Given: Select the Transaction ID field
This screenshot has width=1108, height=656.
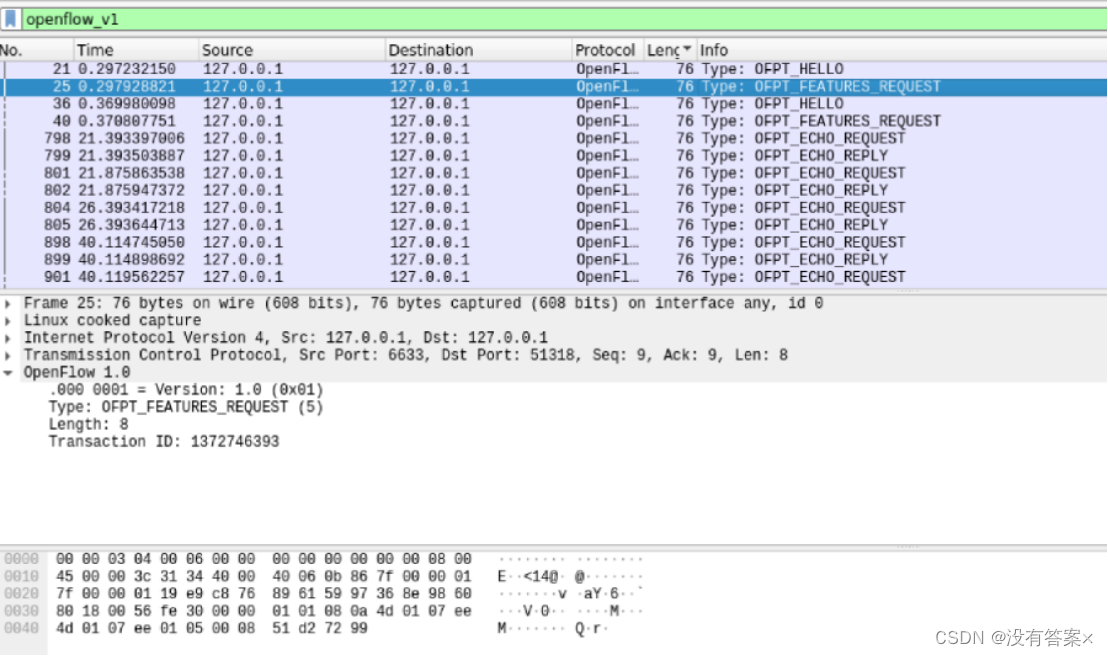Looking at the screenshot, I should pos(160,441).
